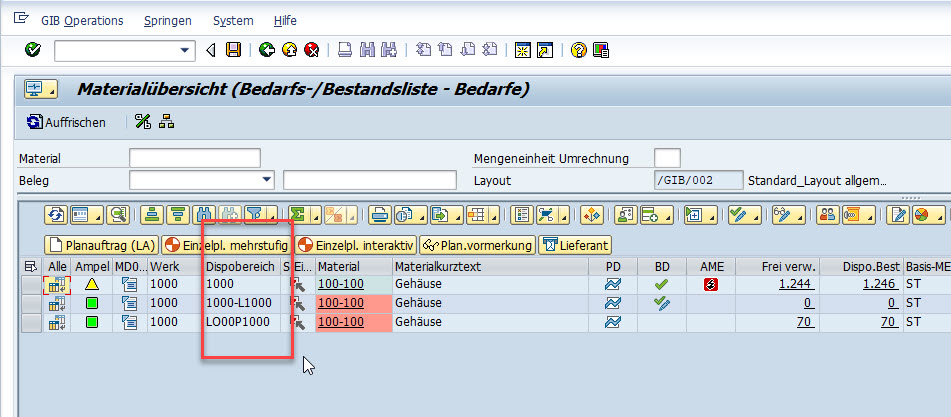951x417 pixels.
Task: Click the Sum total sigma icon
Action: coord(298,214)
